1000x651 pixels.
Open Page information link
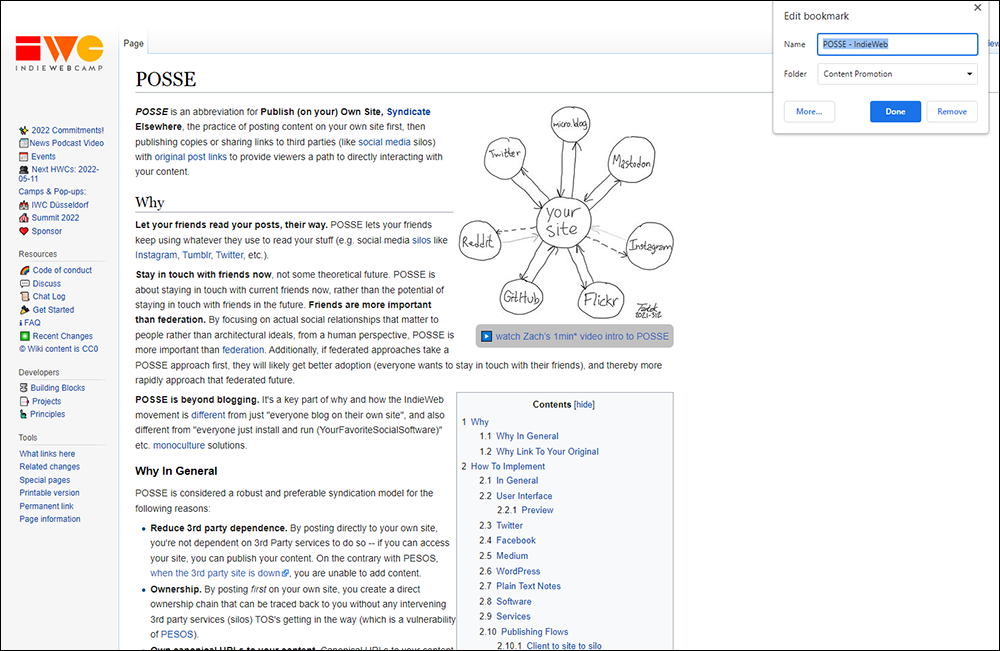click(x=50, y=519)
